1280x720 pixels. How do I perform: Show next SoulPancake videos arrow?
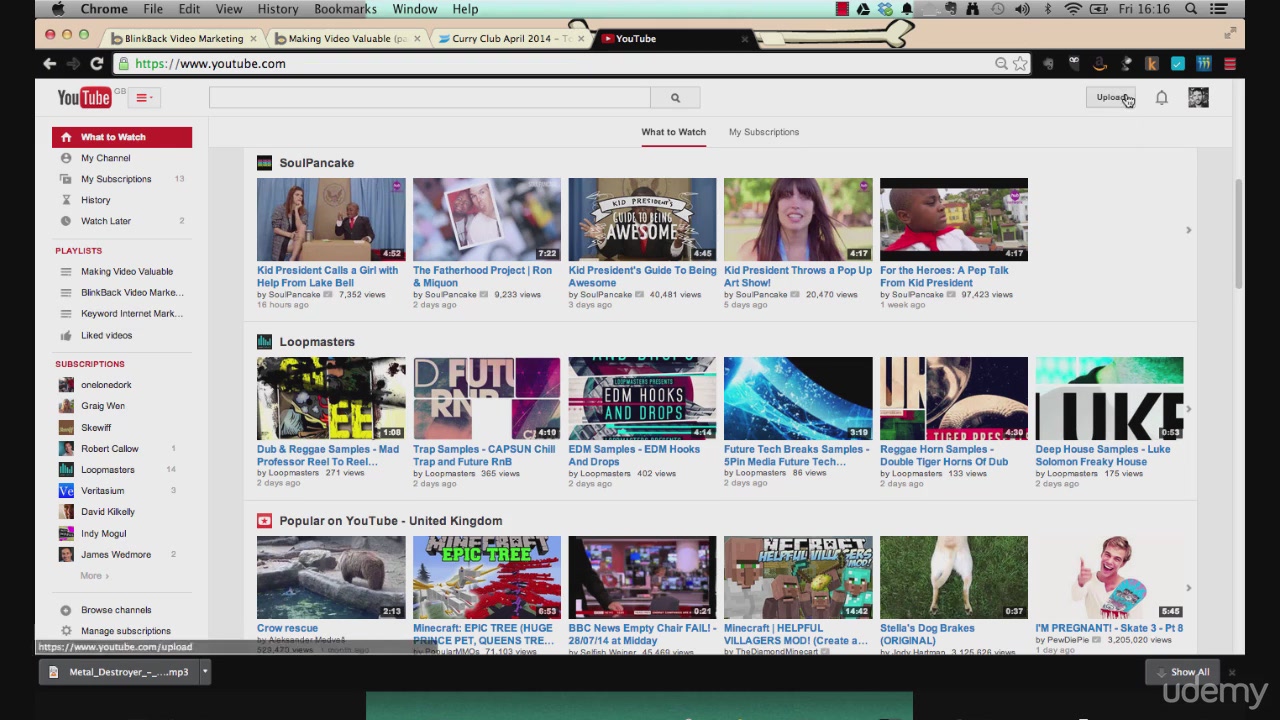pos(1188,230)
